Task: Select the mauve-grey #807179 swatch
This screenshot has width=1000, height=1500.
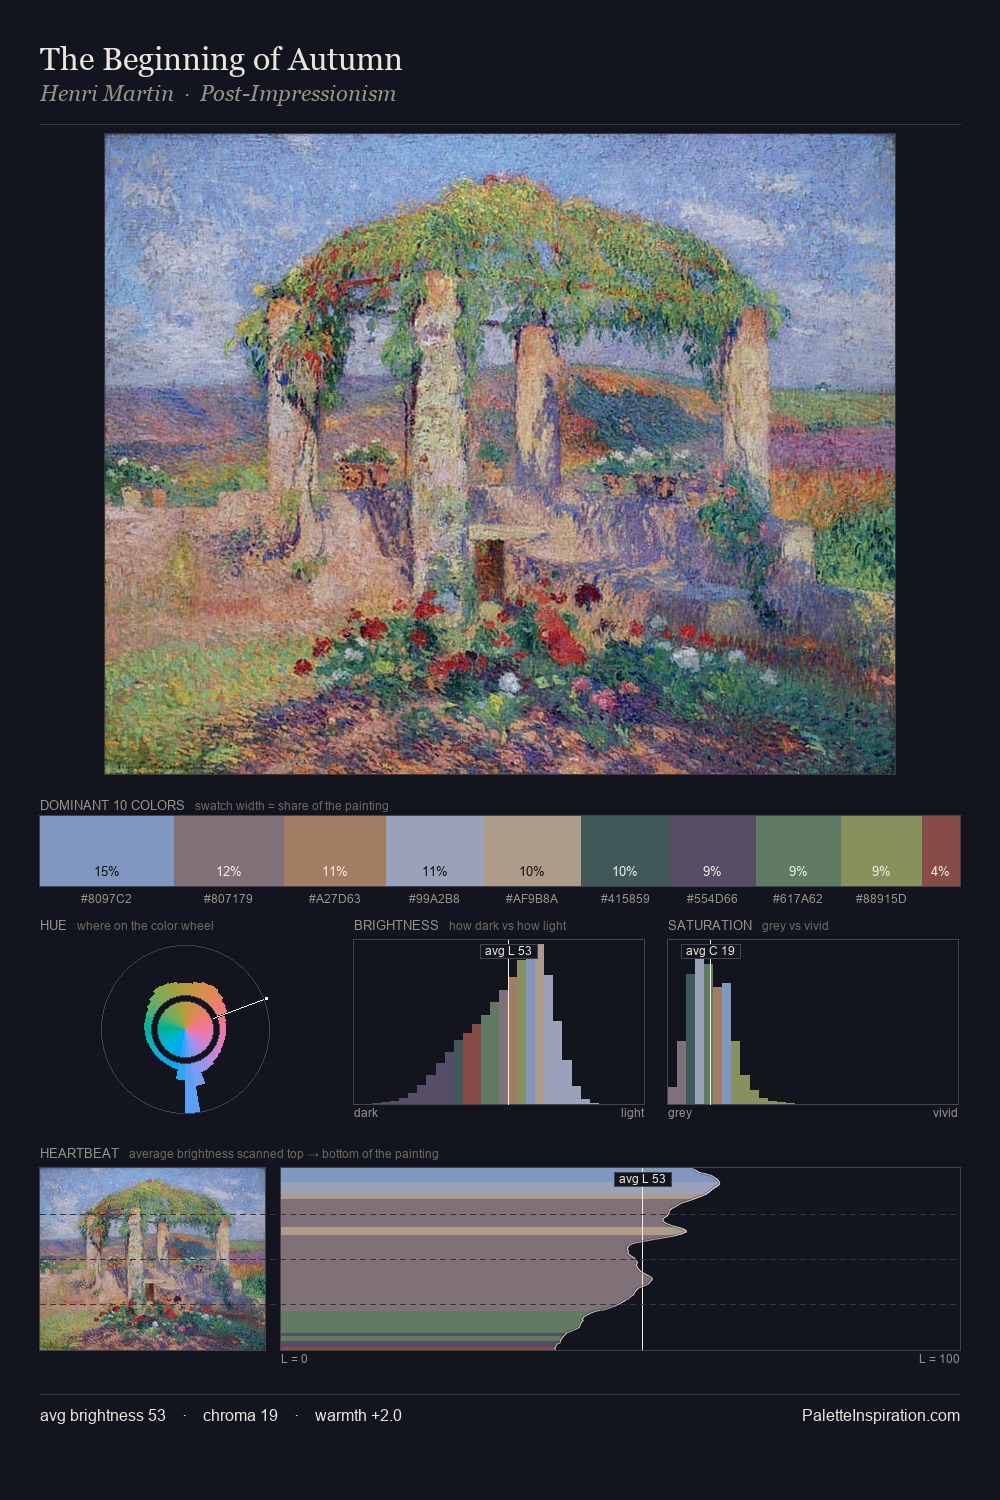Action: [x=229, y=851]
